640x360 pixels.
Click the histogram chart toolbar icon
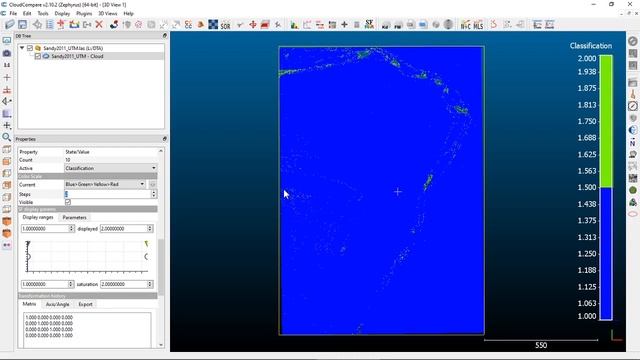[x=294, y=25]
